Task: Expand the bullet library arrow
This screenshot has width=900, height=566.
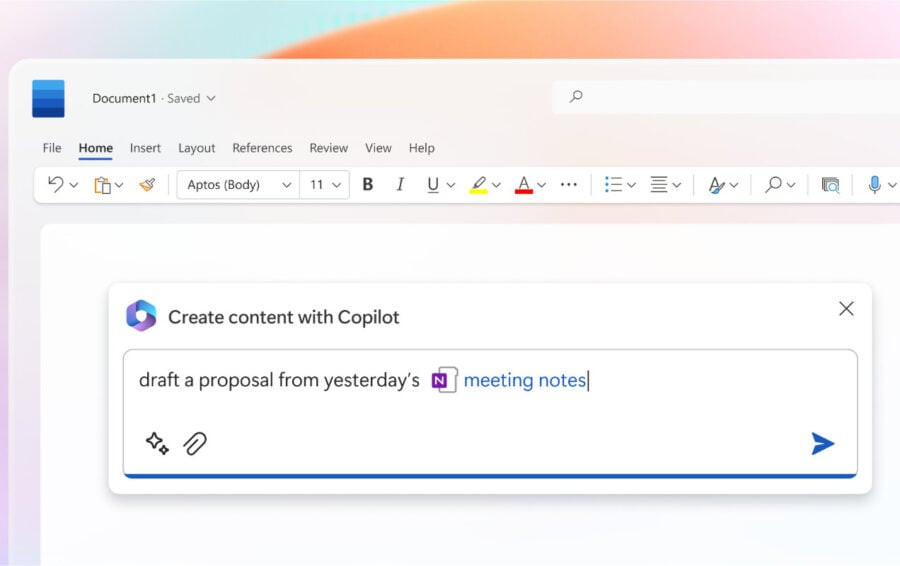Action: (631, 185)
